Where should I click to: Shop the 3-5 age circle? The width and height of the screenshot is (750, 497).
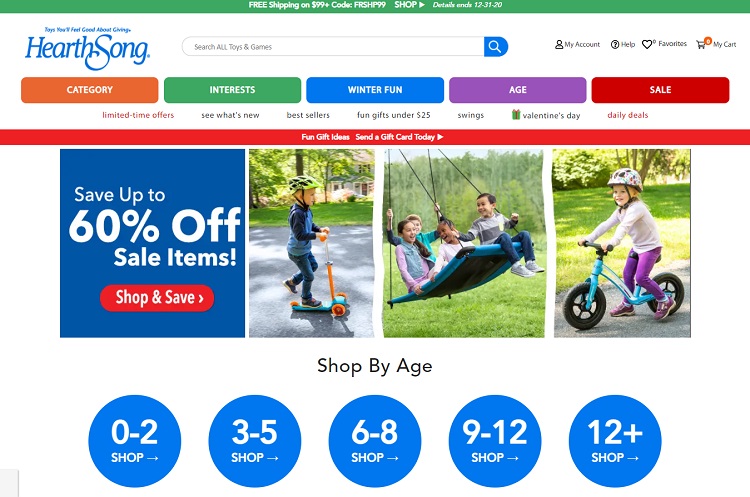(254, 441)
